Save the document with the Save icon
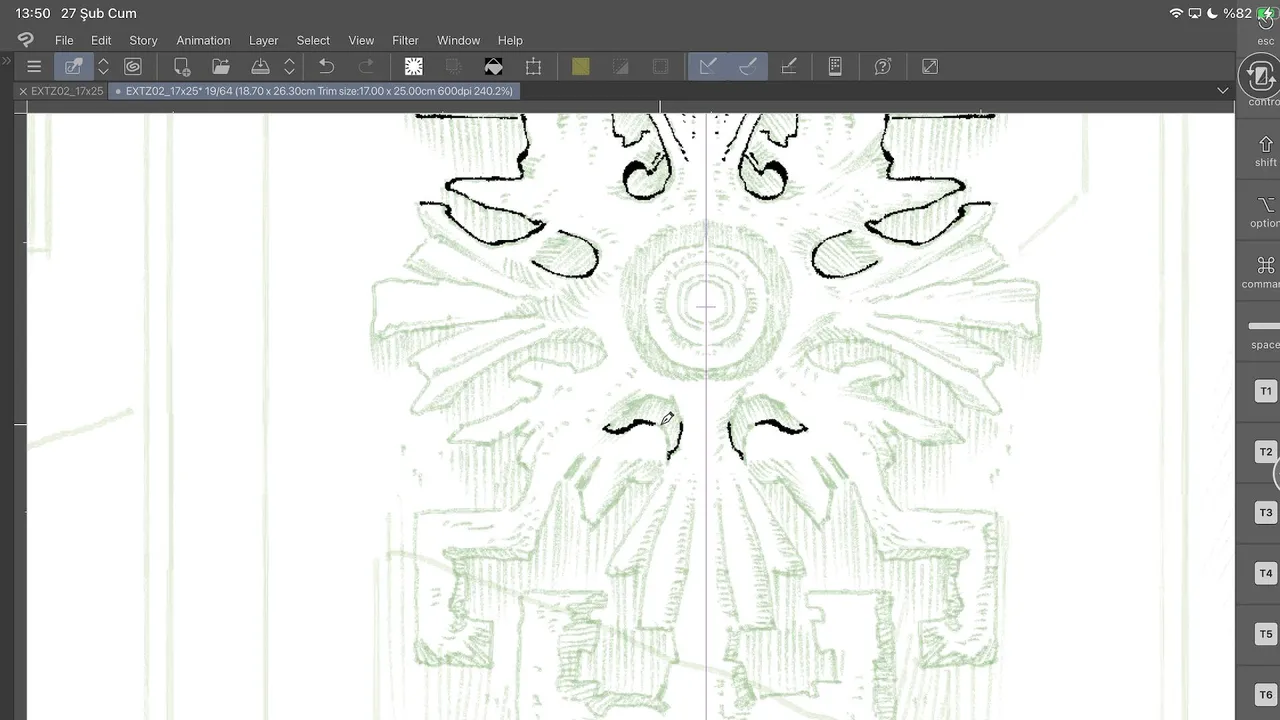This screenshot has height=720, width=1280. click(x=260, y=67)
